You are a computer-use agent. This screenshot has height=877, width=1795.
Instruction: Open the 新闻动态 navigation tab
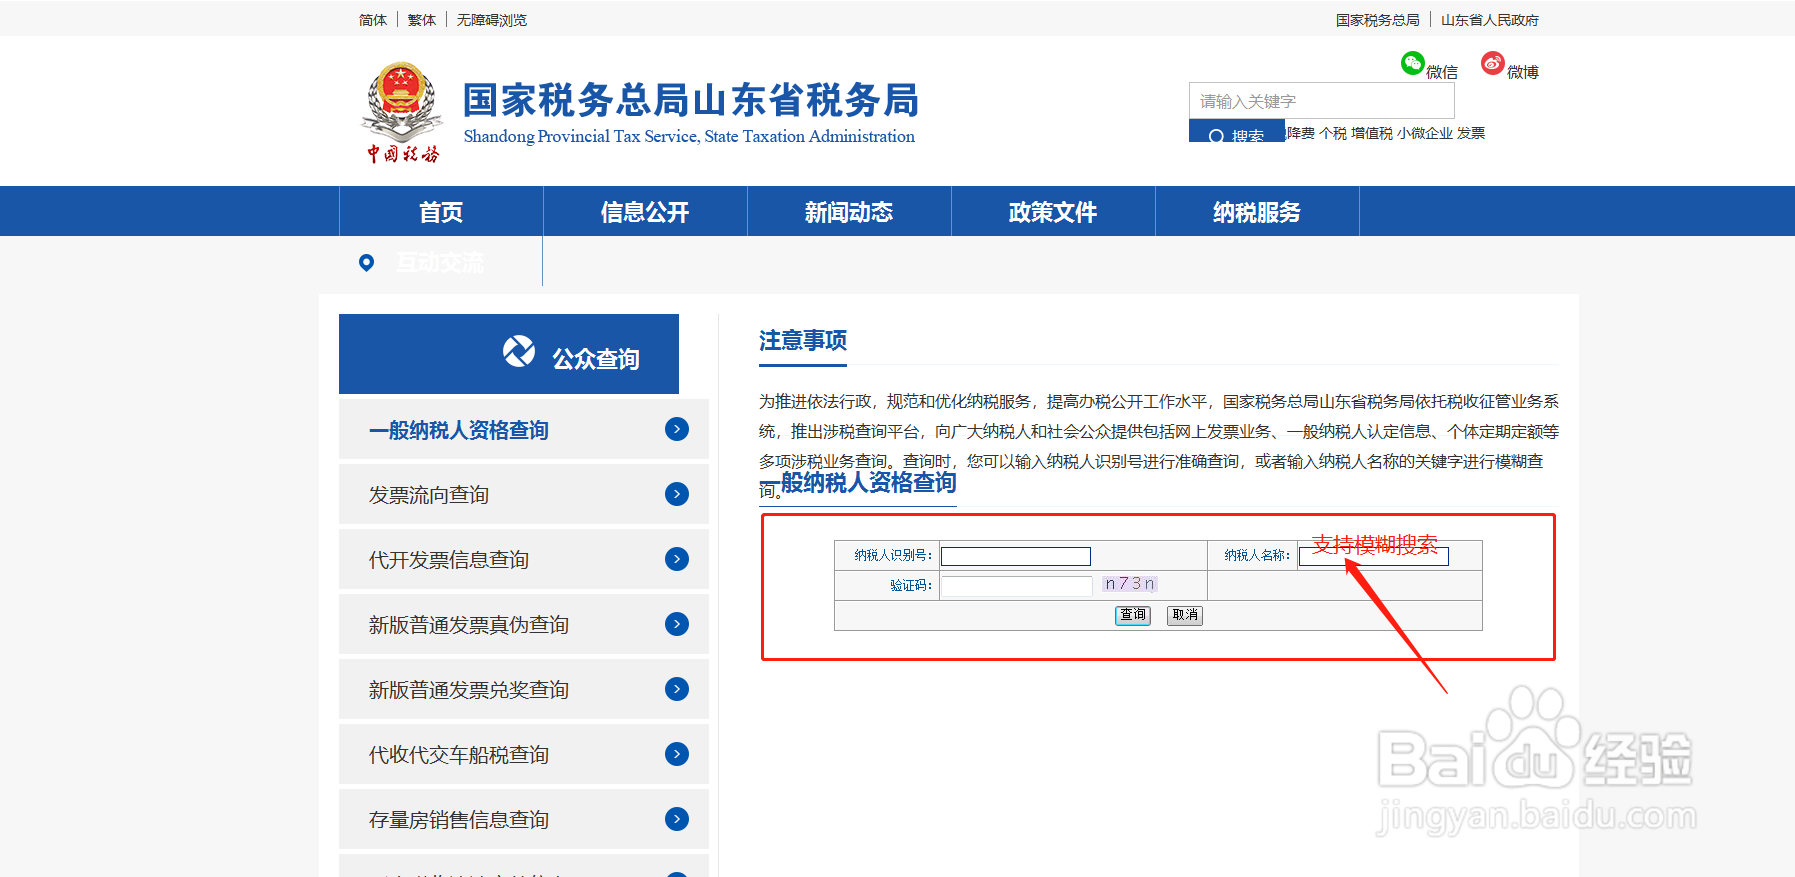849,211
